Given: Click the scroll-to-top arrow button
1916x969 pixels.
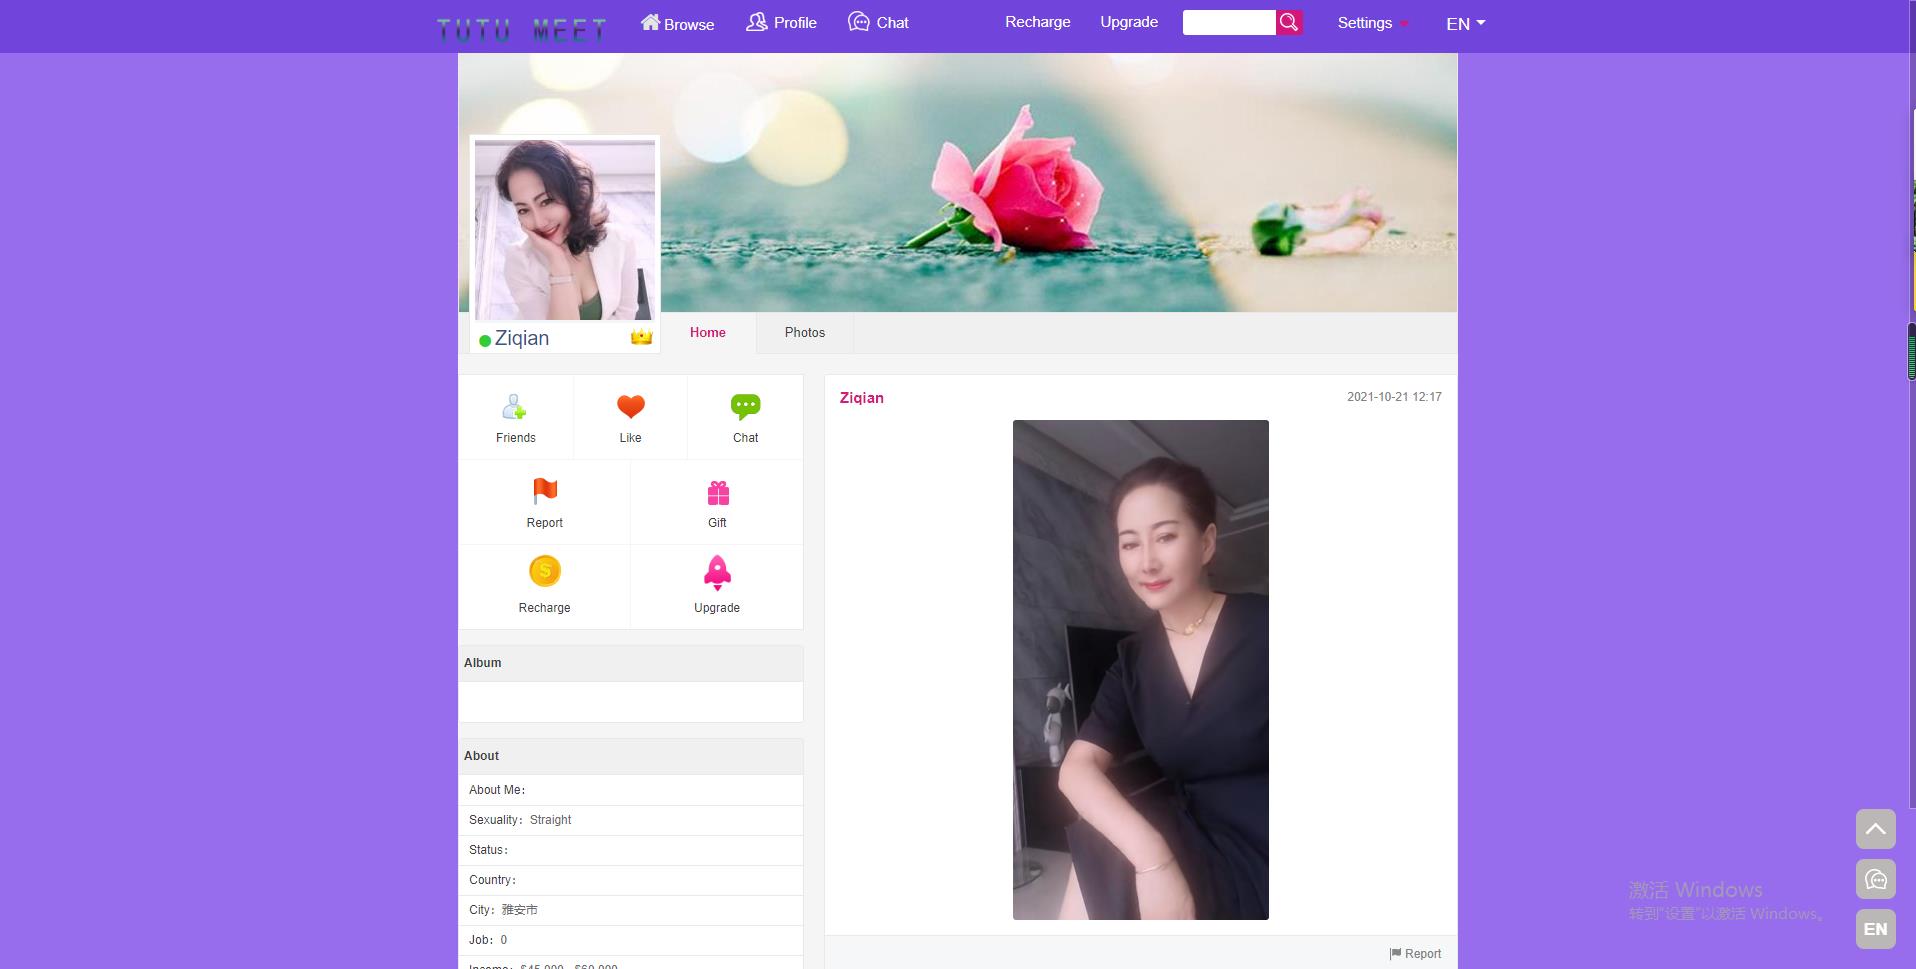Looking at the screenshot, I should click(x=1875, y=829).
